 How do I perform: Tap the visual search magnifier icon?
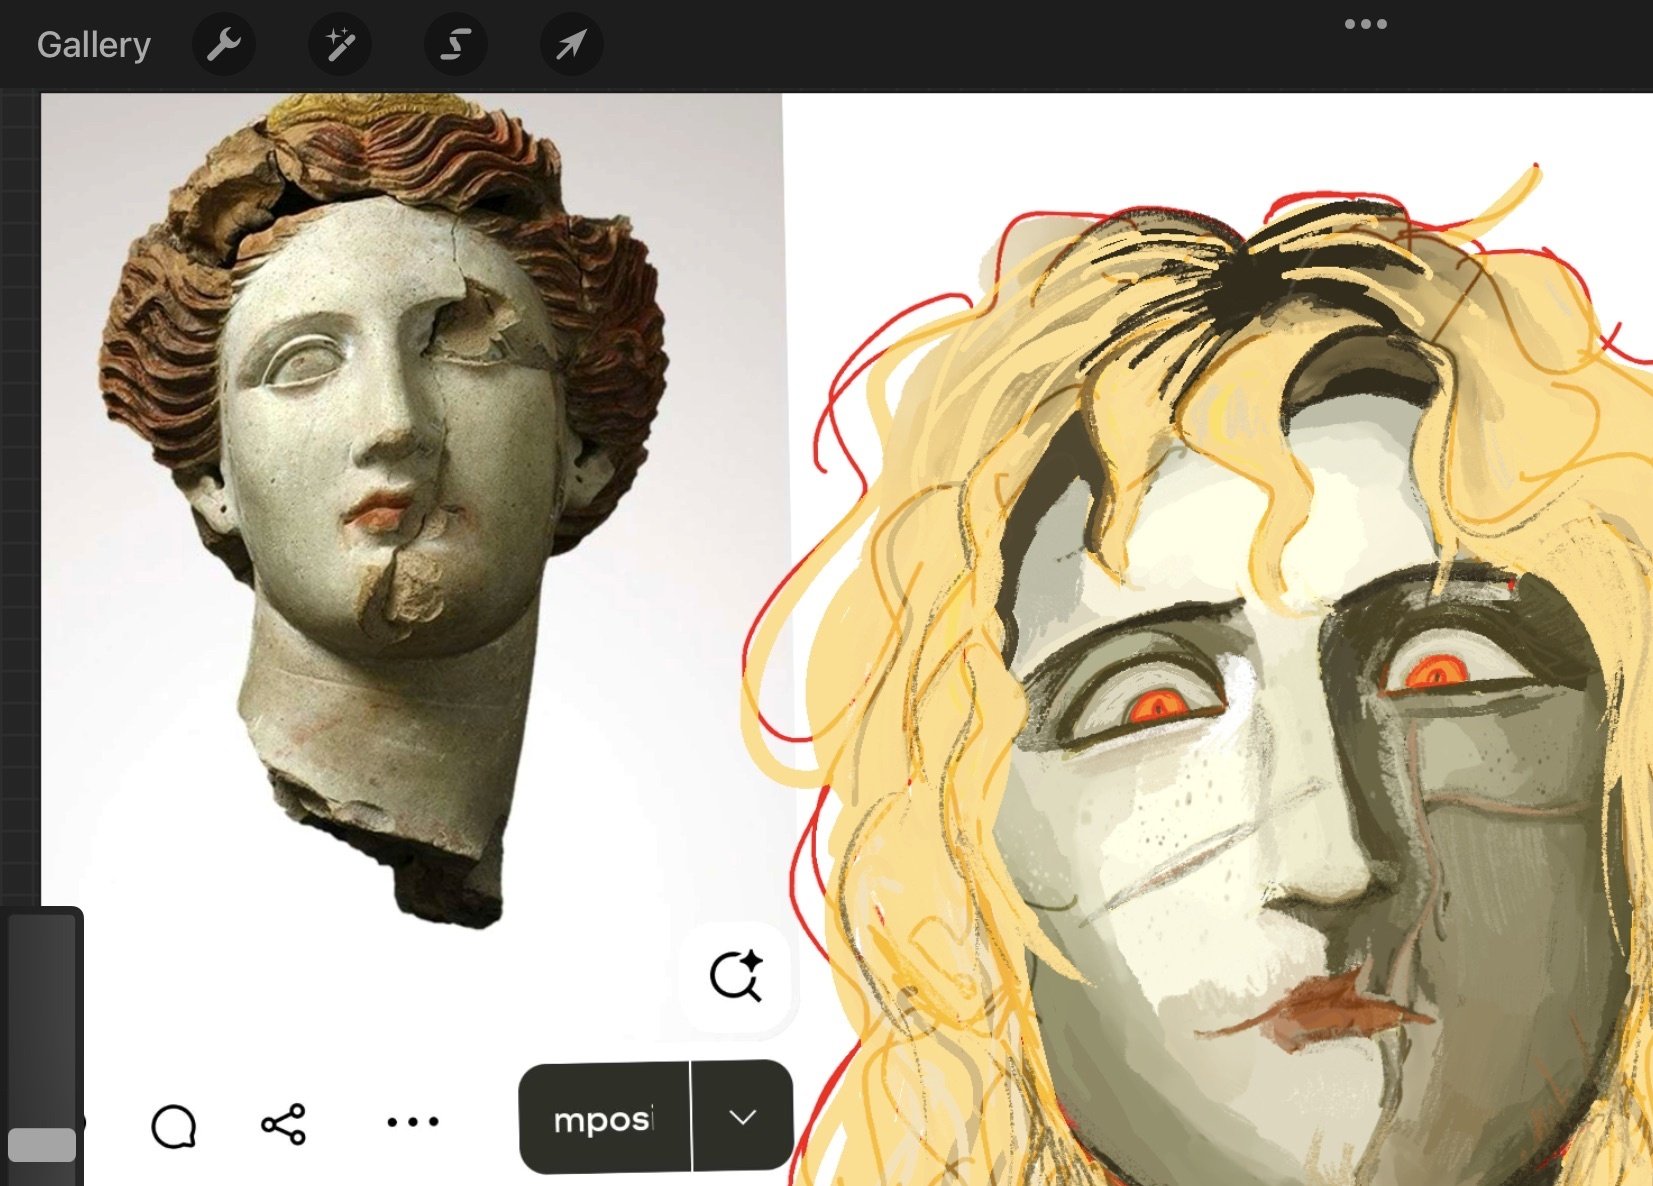[736, 975]
